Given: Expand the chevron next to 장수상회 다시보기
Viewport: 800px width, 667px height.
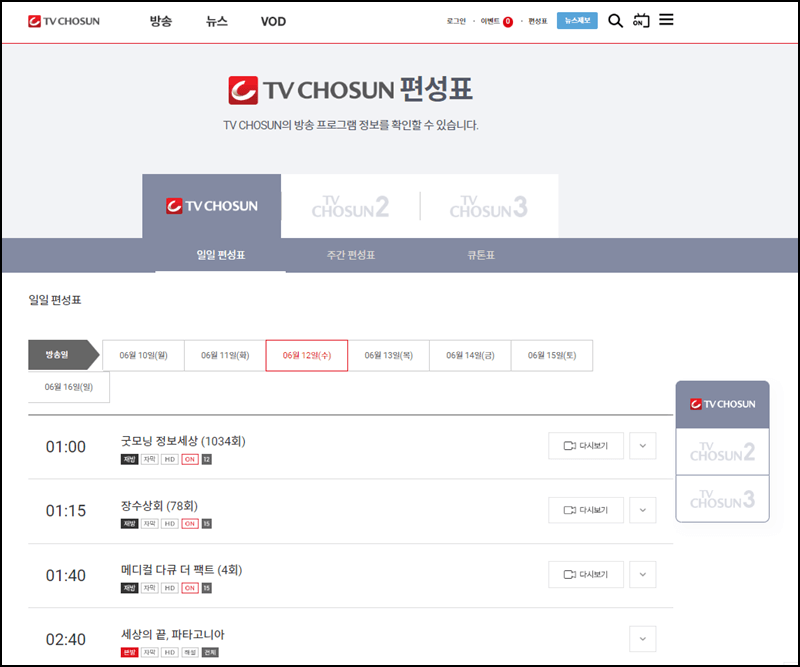Looking at the screenshot, I should point(643,510).
